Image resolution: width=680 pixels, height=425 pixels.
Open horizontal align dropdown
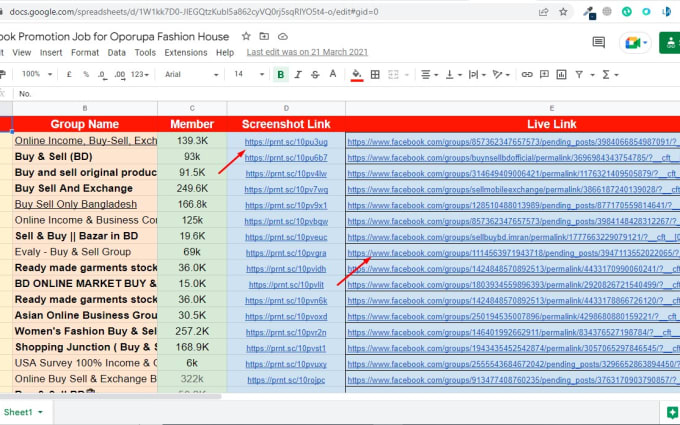[x=429, y=75]
